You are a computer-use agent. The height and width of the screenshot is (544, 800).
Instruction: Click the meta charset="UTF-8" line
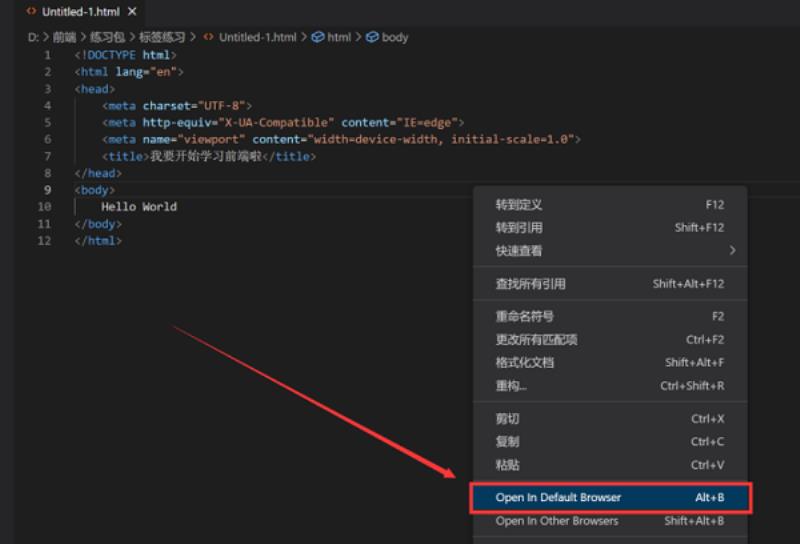click(177, 106)
